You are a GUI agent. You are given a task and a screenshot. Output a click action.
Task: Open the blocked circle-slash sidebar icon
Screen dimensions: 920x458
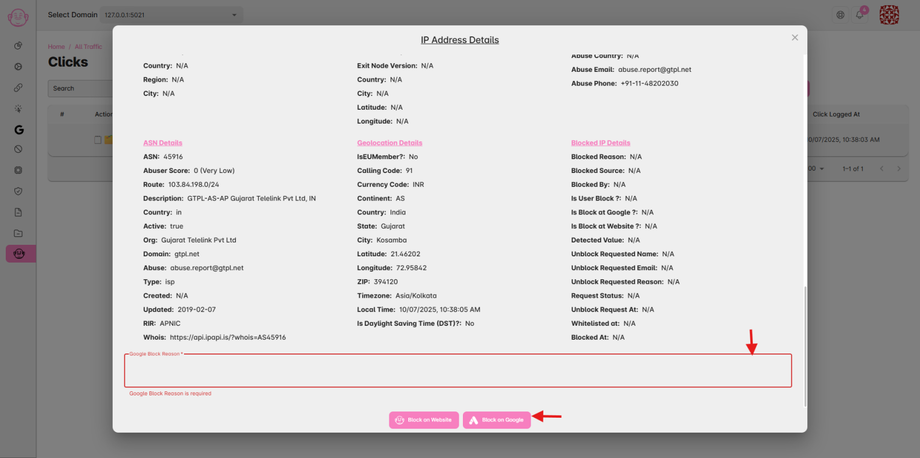pos(18,150)
